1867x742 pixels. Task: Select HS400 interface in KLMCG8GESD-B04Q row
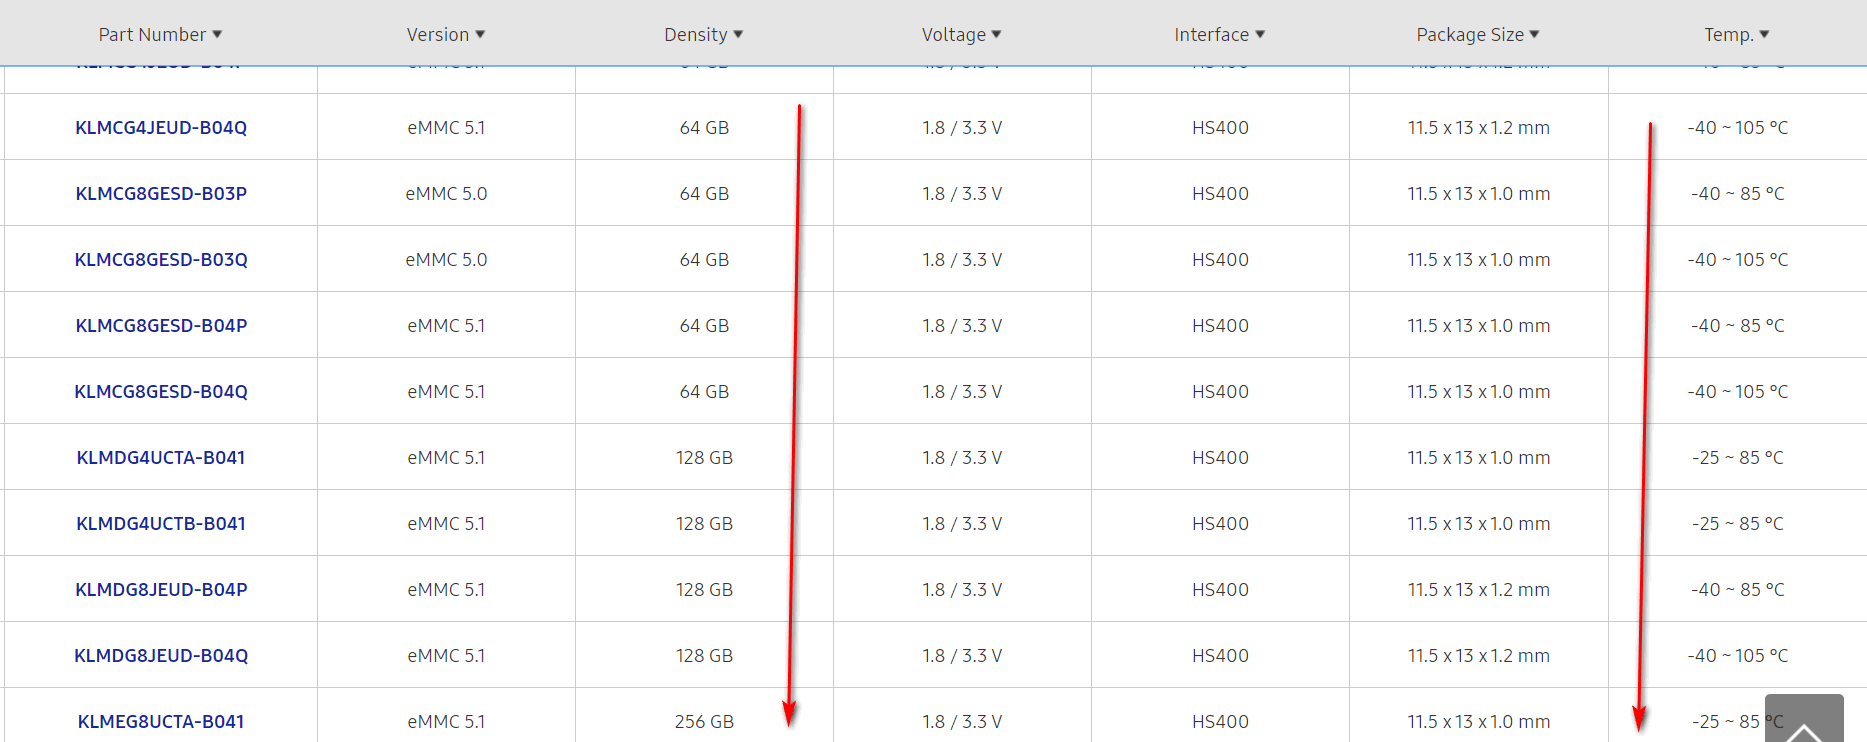tap(1220, 392)
